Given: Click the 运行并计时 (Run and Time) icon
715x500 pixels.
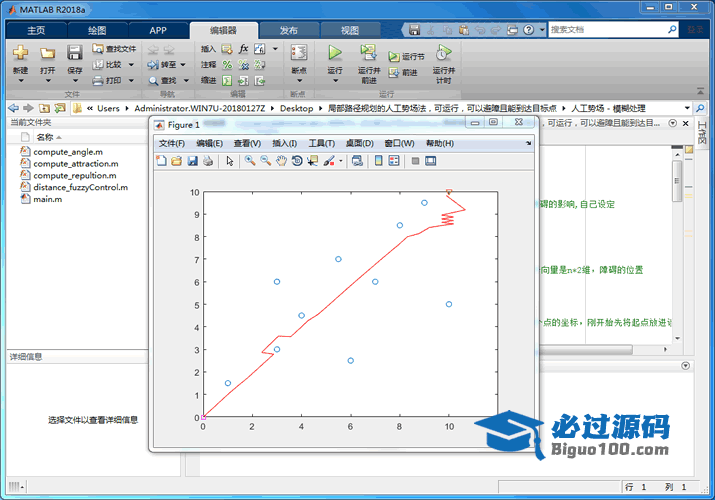Looking at the screenshot, I should point(443,52).
